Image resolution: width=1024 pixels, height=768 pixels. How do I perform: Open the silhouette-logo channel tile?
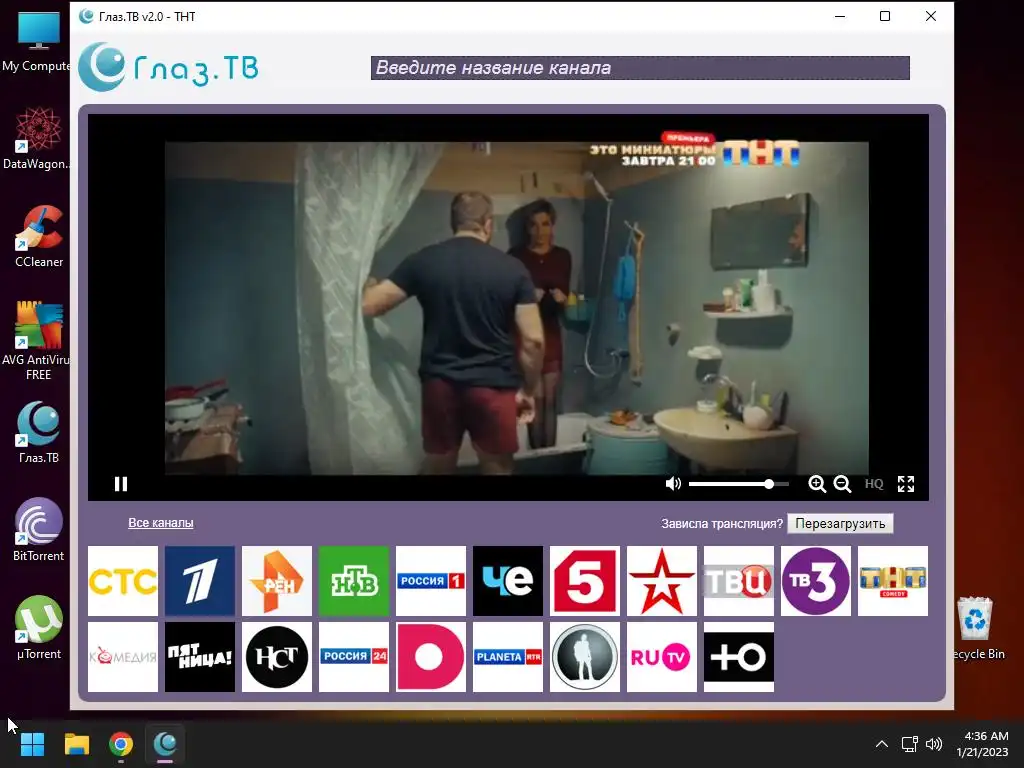(x=585, y=657)
